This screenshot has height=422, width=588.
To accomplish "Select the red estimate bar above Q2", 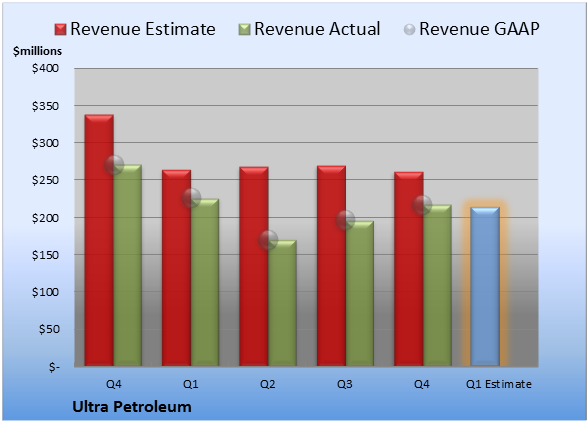I will click(x=254, y=266).
